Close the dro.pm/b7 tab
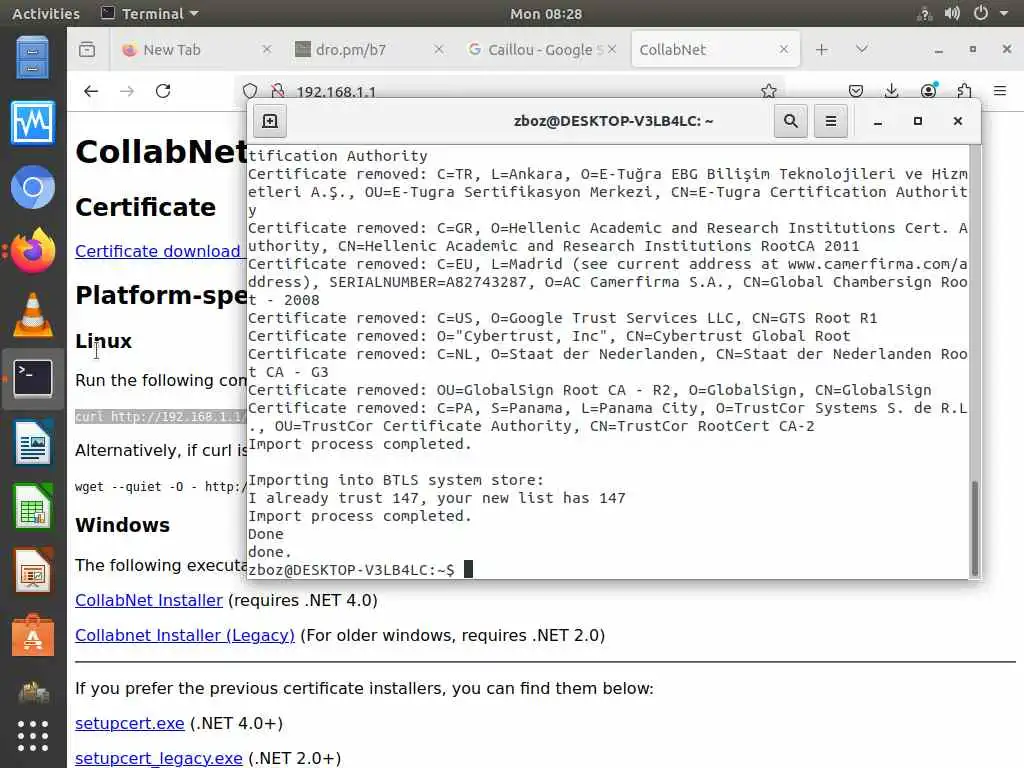Viewport: 1024px width, 768px height. point(439,49)
